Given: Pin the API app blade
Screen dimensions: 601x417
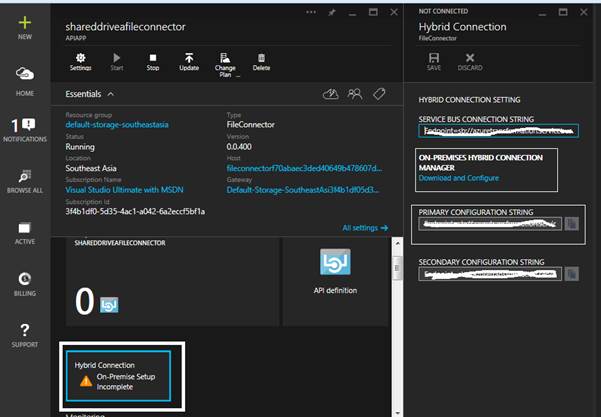Looking at the screenshot, I should [332, 12].
